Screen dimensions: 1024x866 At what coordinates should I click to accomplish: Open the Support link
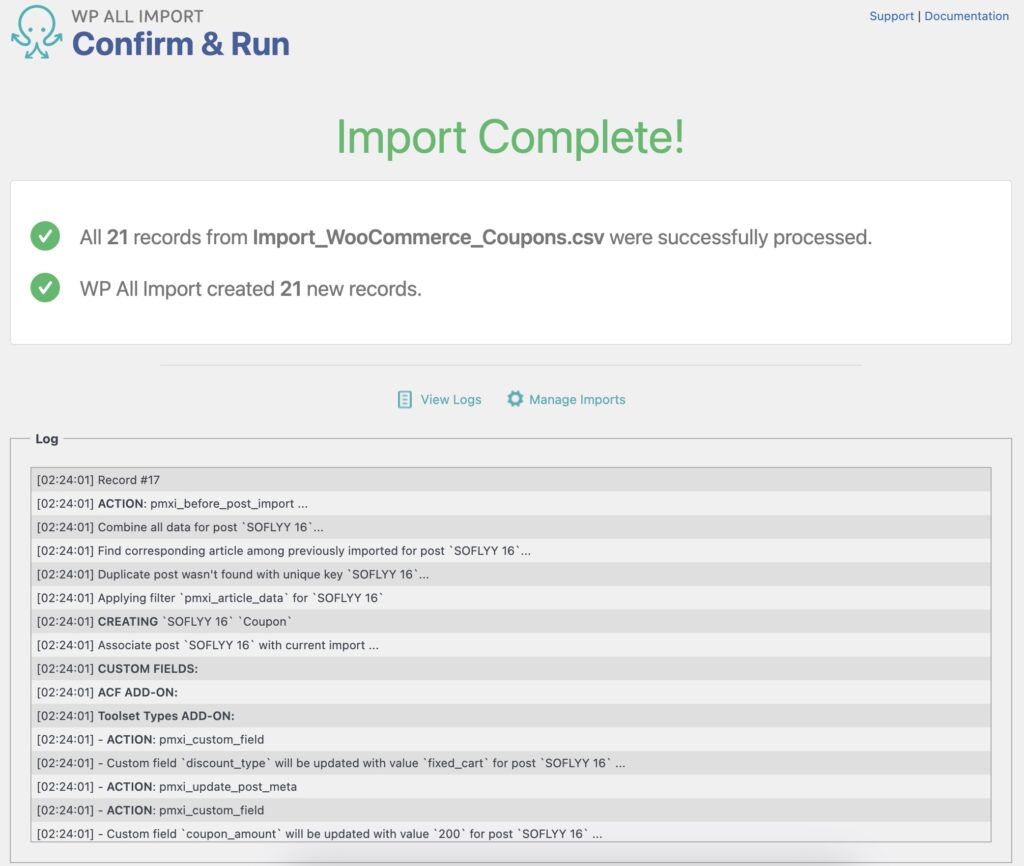pyautogui.click(x=891, y=15)
